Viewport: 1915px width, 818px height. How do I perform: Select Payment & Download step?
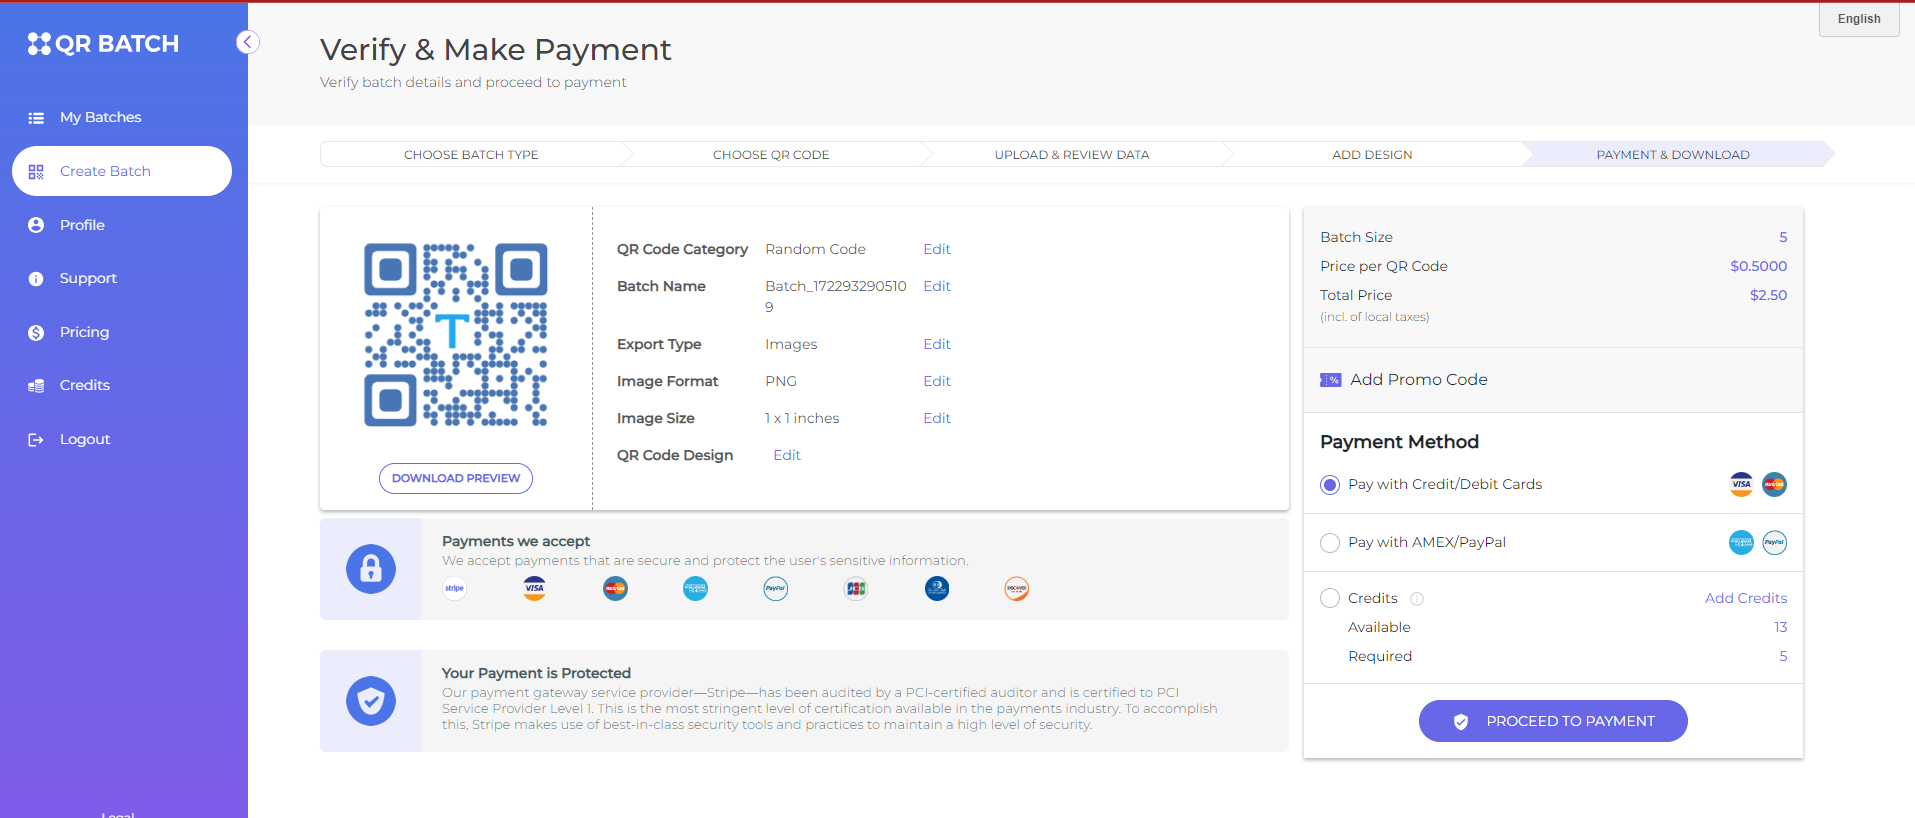pyautogui.click(x=1673, y=154)
